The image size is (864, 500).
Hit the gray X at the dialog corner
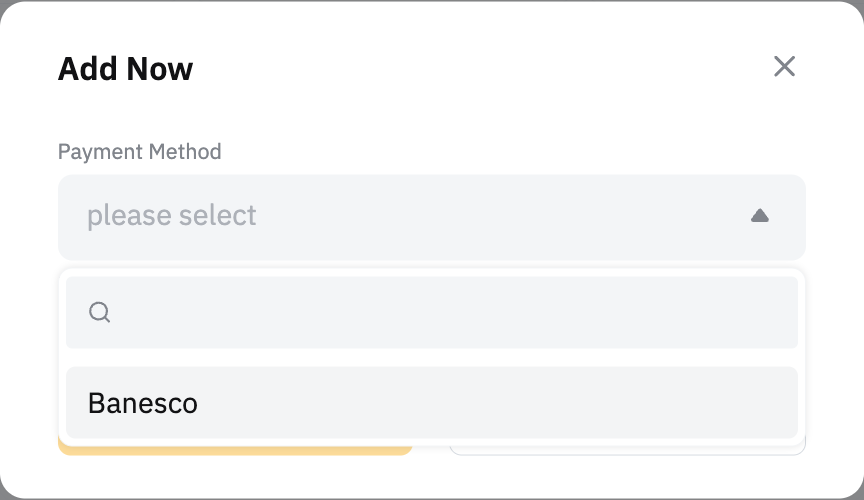[x=784, y=67]
